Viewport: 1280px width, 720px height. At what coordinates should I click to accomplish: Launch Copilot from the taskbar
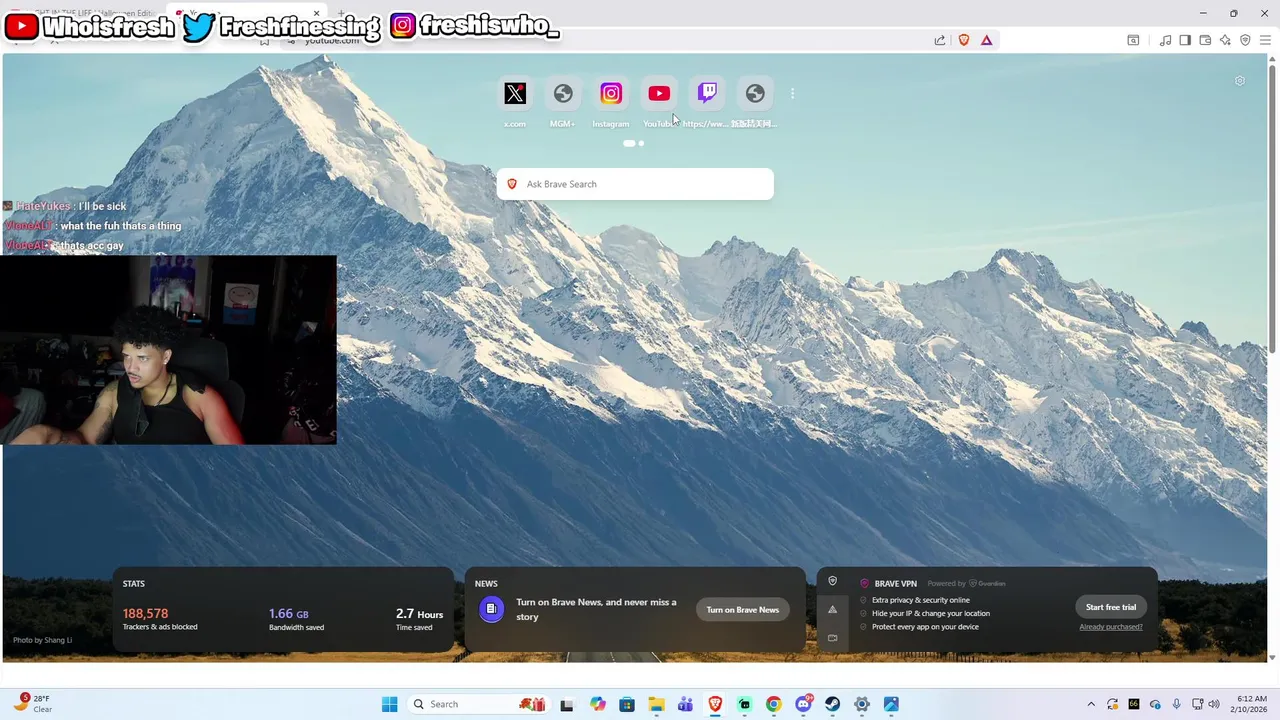(598, 704)
